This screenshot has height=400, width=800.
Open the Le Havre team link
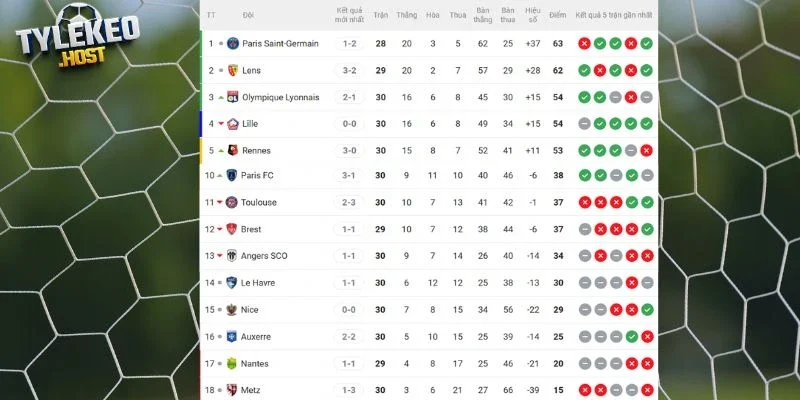259,283
